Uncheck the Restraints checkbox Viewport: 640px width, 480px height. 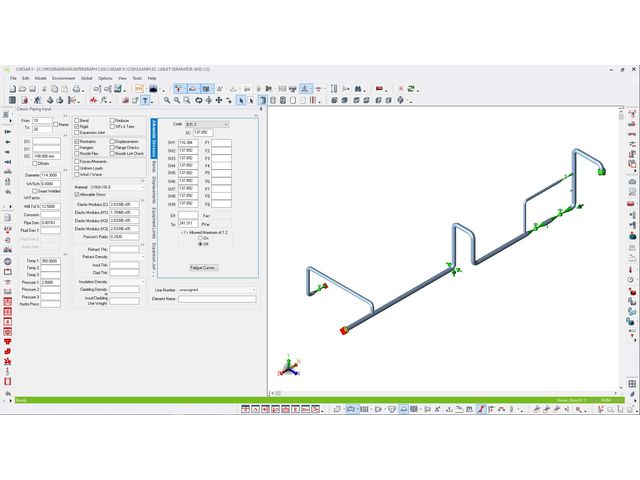pos(77,142)
